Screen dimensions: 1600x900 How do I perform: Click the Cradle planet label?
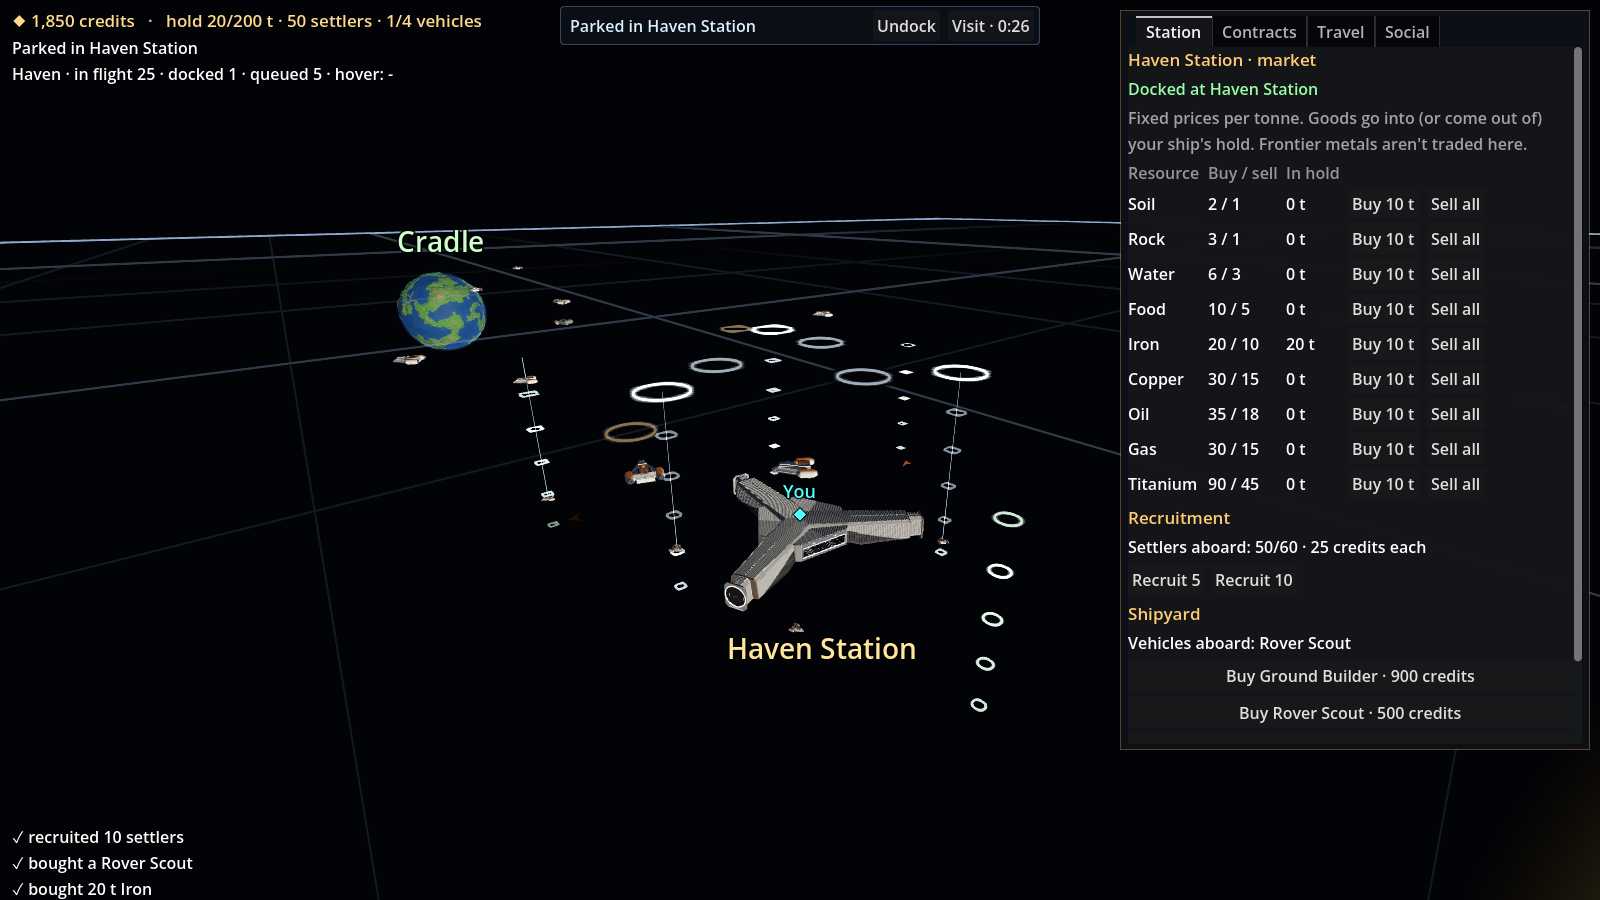click(x=440, y=242)
